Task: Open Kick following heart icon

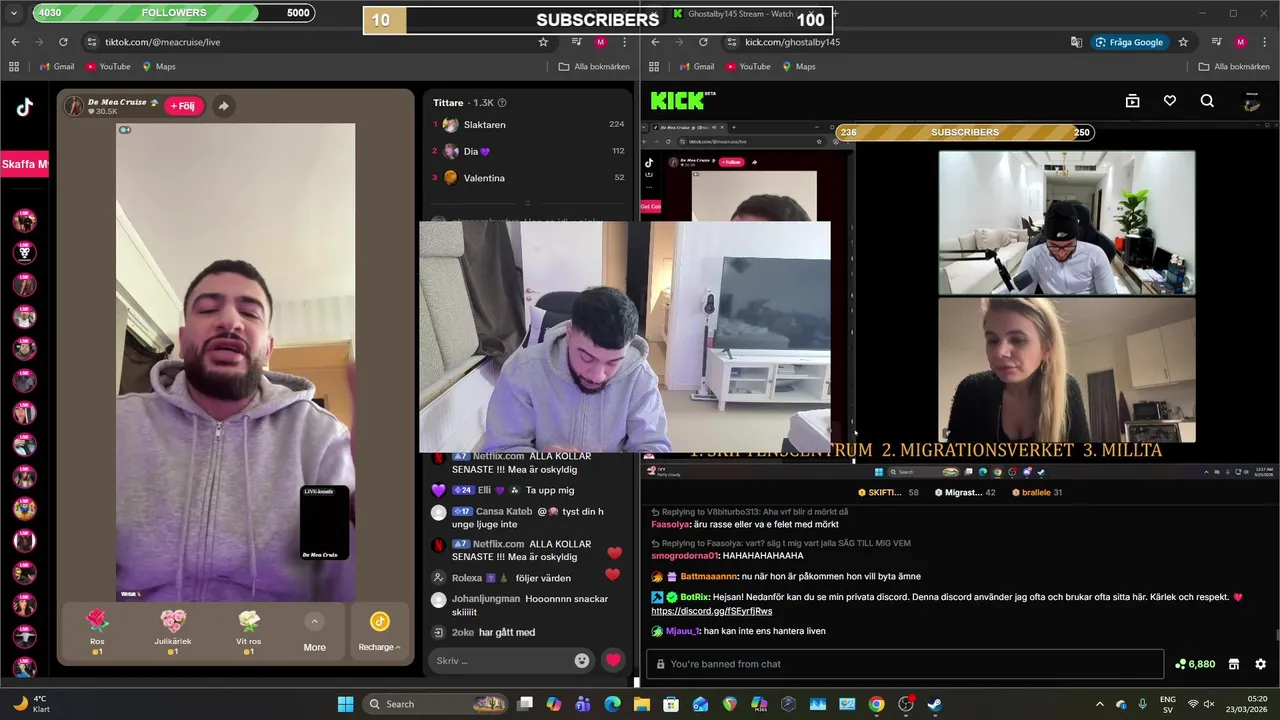Action: [x=1170, y=101]
